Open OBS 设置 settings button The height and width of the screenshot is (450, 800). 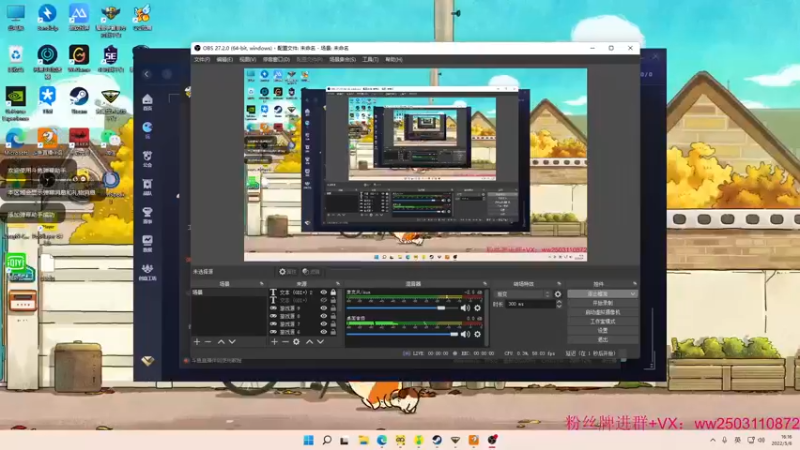(603, 331)
